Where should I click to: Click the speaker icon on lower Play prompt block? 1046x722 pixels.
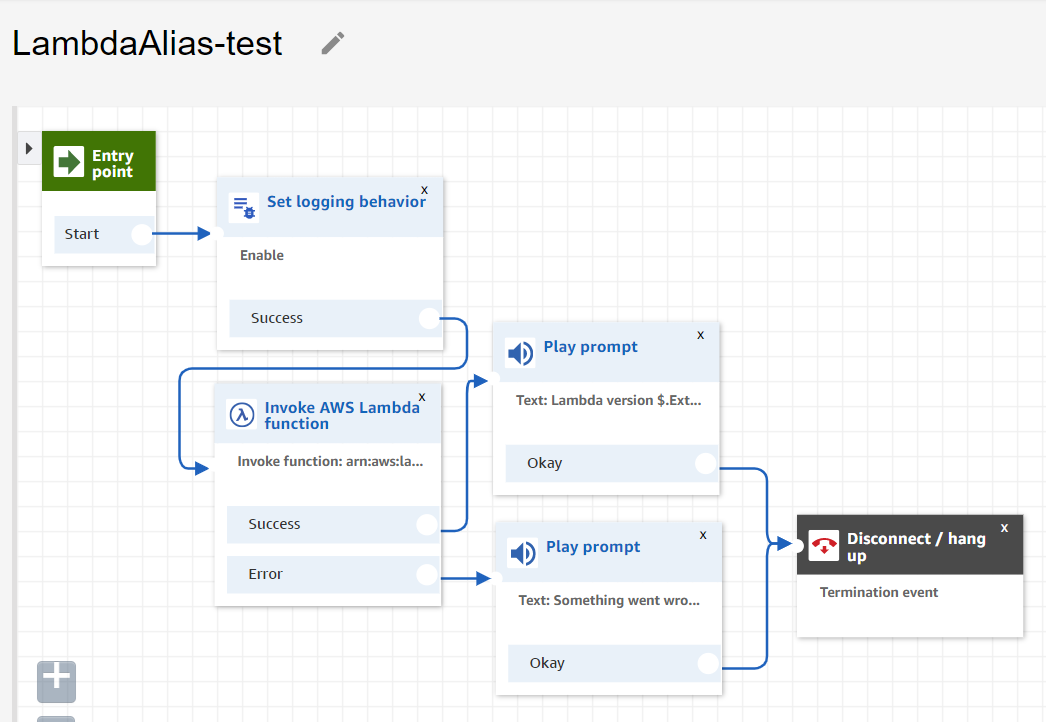click(x=522, y=553)
